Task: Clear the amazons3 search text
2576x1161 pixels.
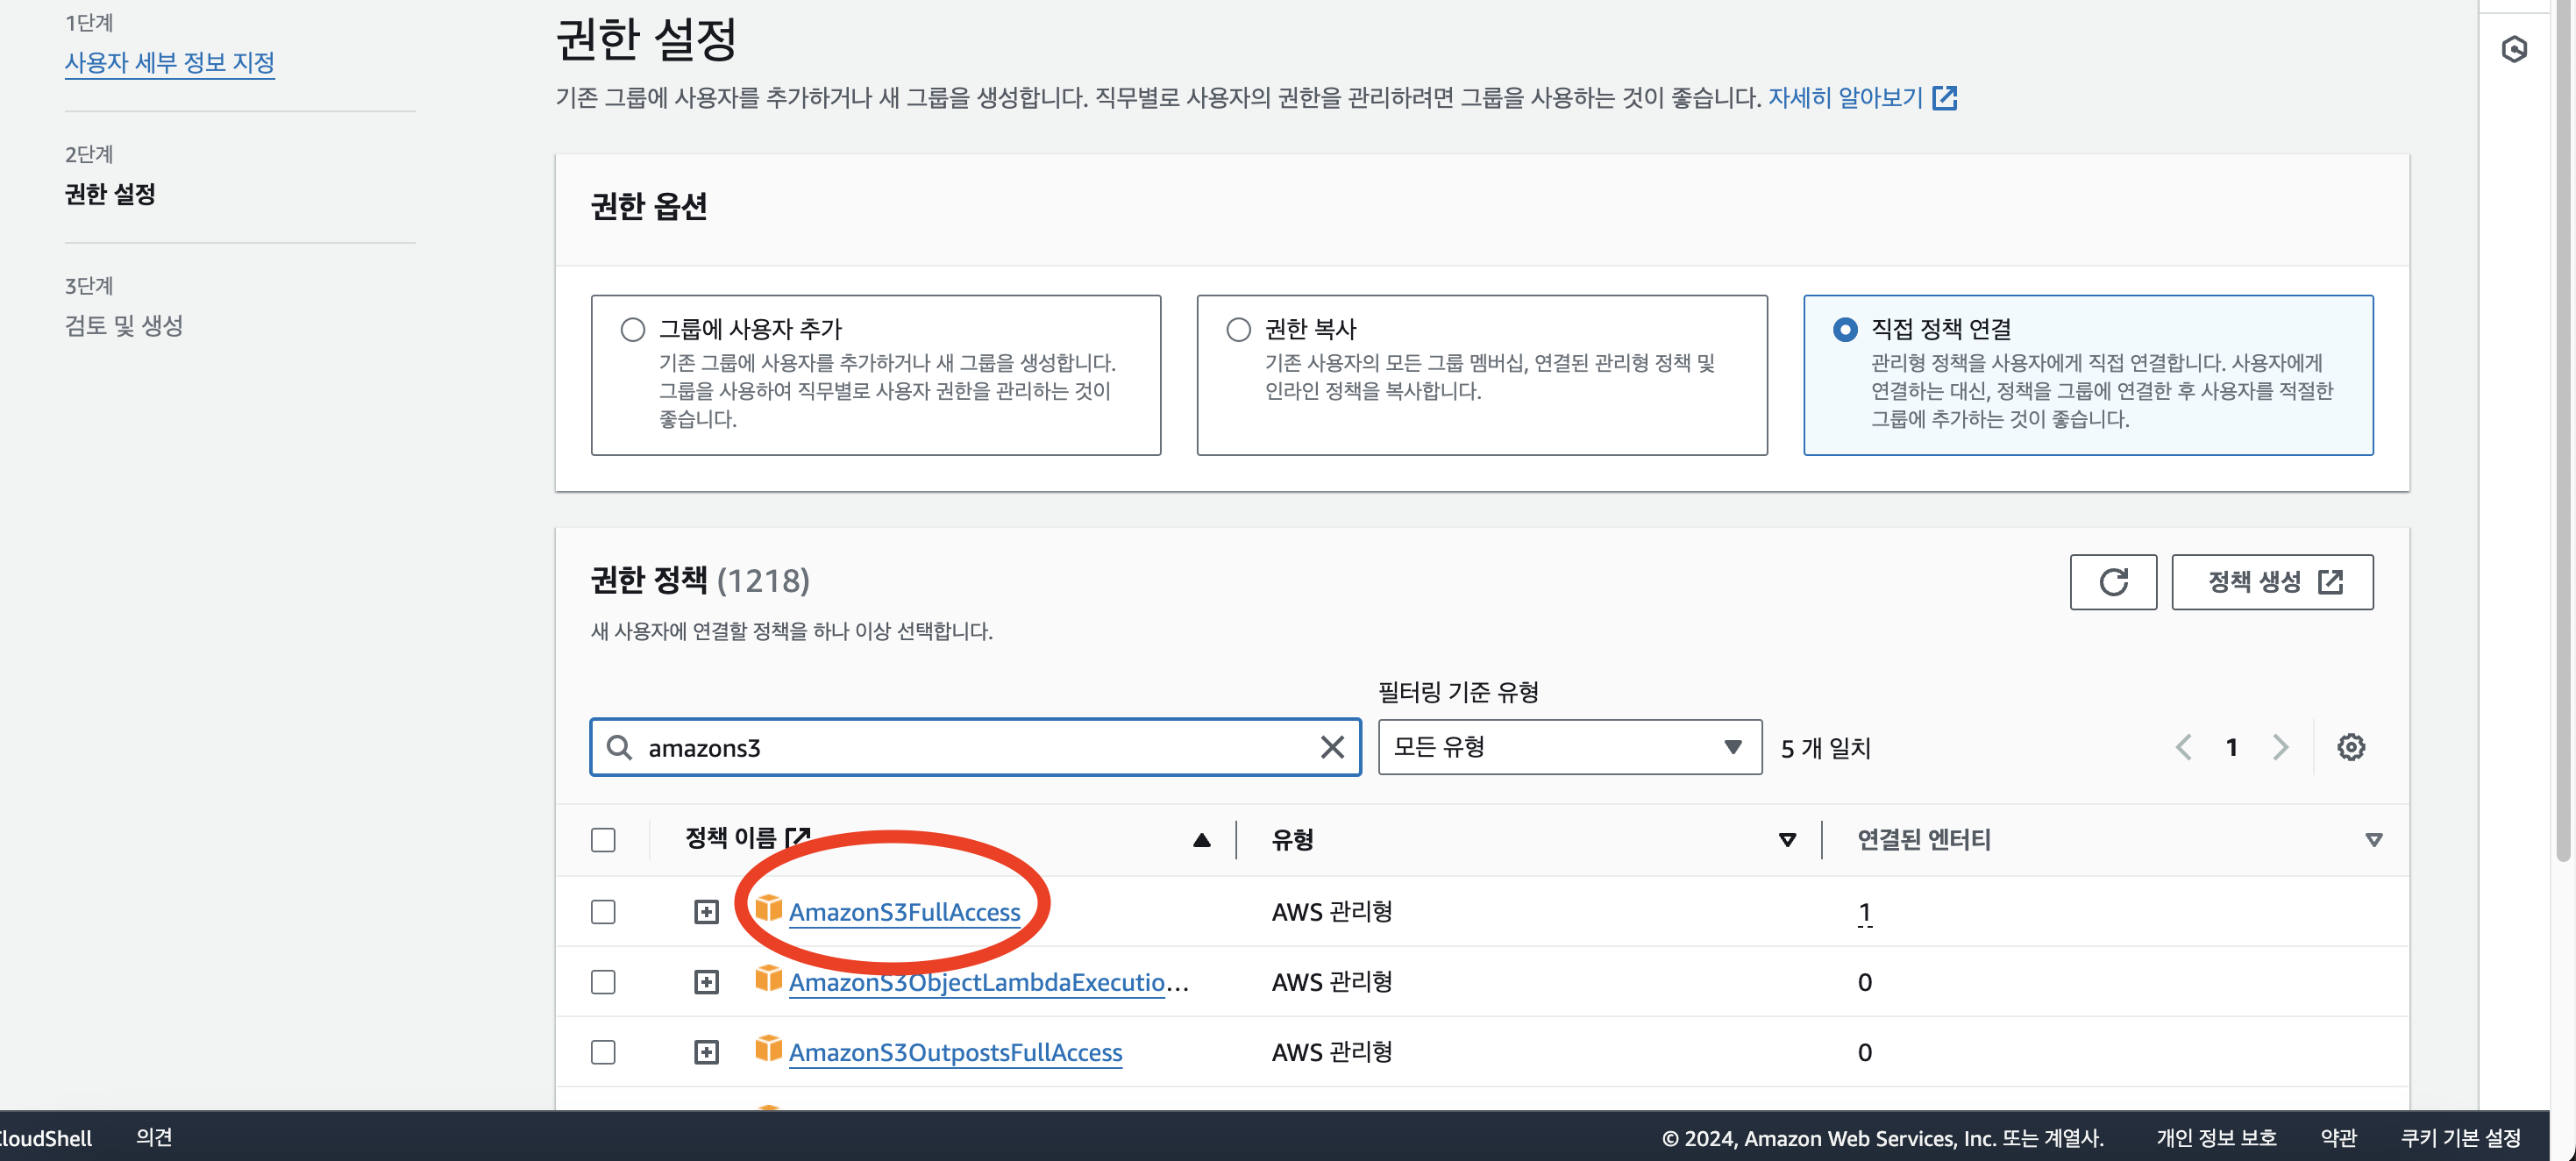Action: click(1331, 747)
